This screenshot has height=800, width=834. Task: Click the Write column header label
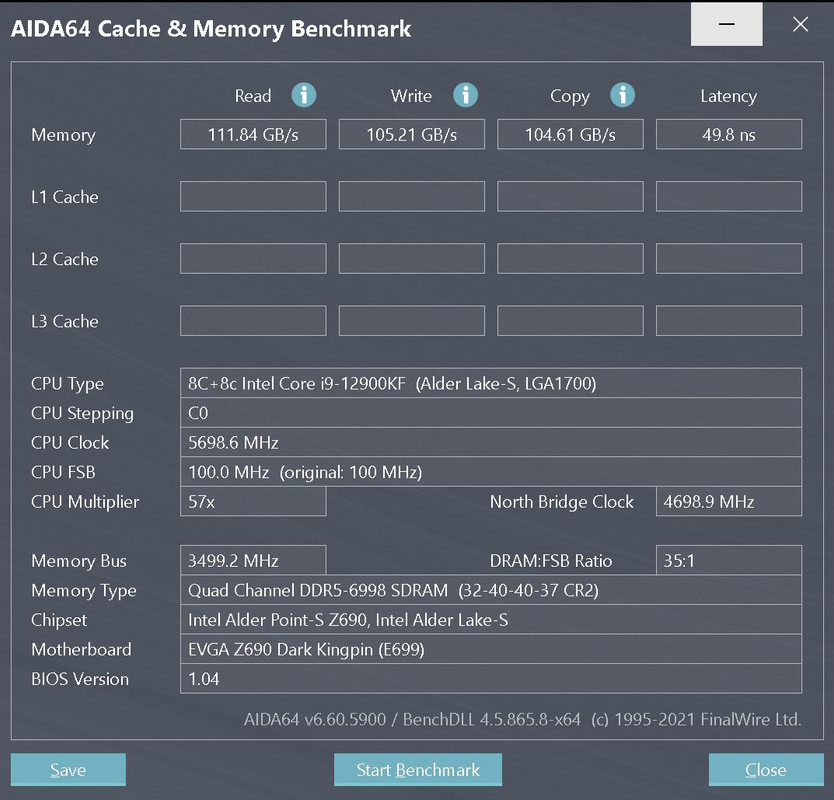click(x=411, y=96)
